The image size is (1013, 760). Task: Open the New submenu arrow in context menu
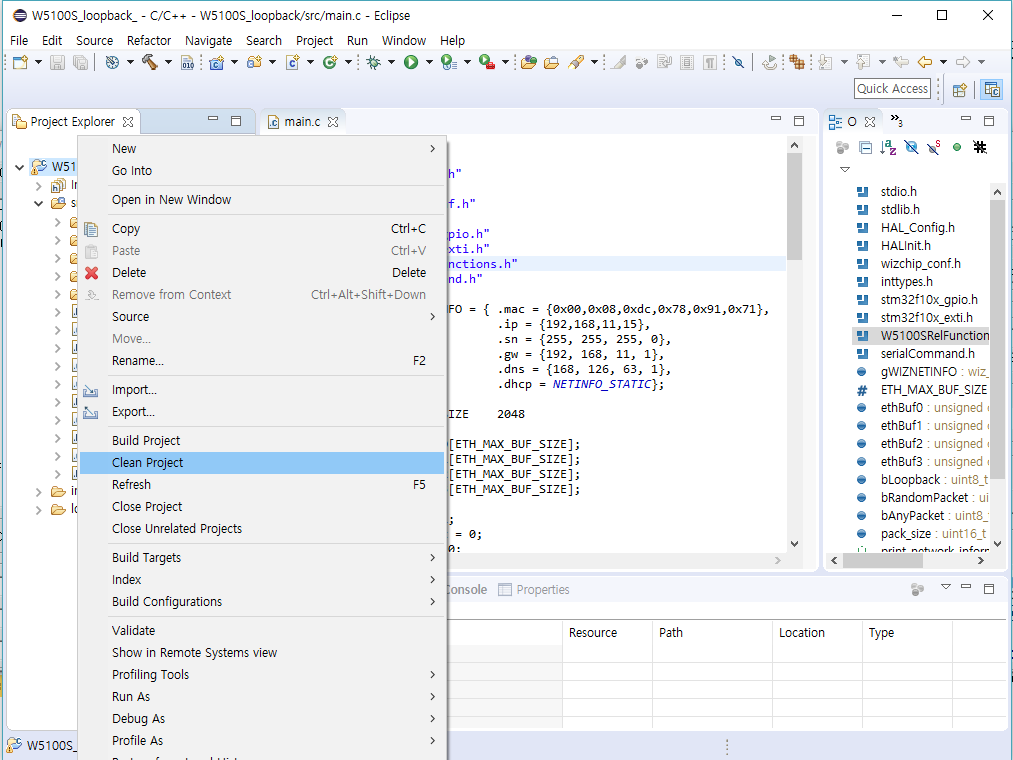point(433,149)
